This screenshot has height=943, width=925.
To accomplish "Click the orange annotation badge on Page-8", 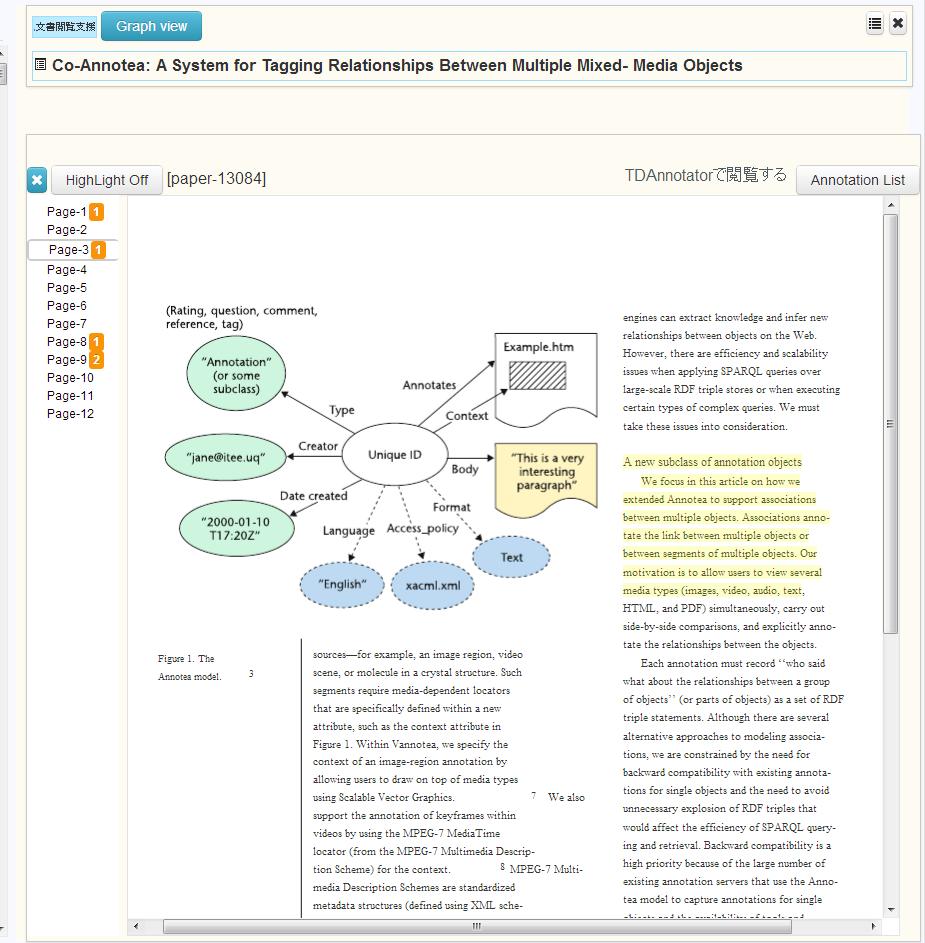I will coord(96,342).
